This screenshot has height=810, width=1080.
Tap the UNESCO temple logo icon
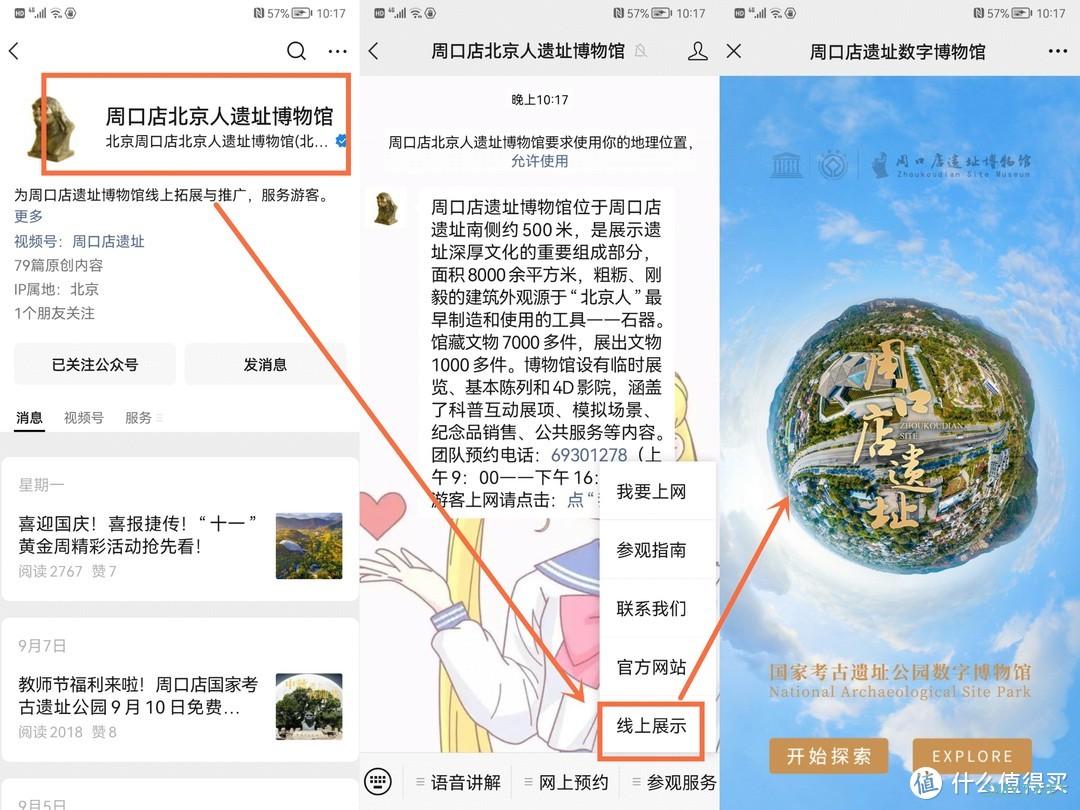[786, 165]
